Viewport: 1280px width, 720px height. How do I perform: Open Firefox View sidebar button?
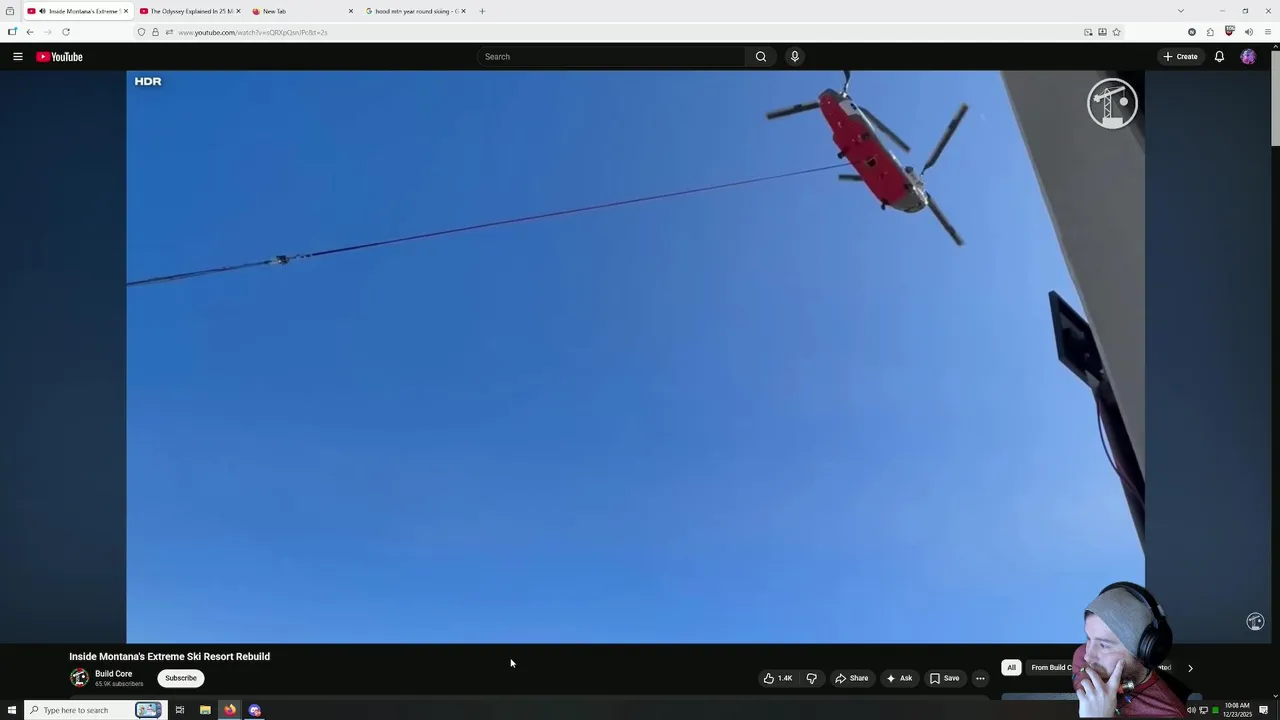[10, 11]
